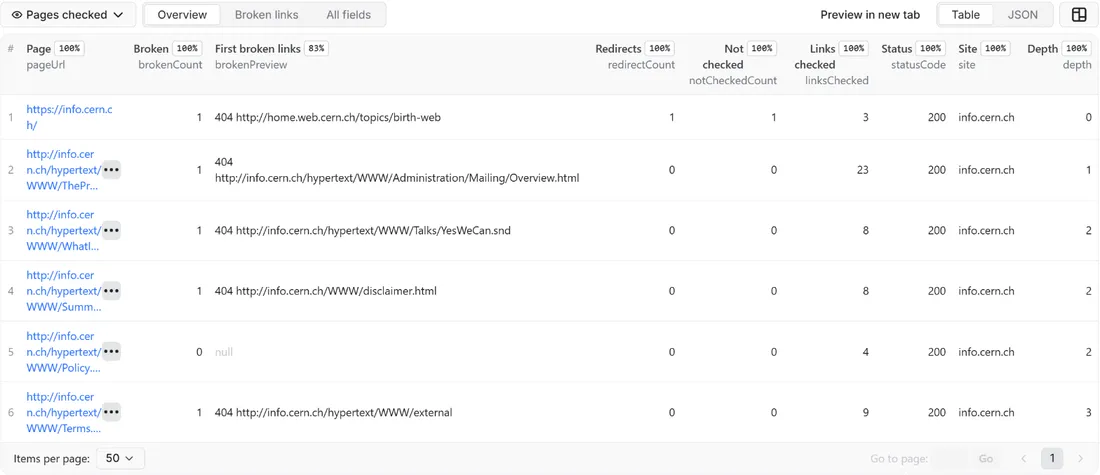1100x475 pixels.
Task: Open the column layout icon button
Action: coord(1079,15)
